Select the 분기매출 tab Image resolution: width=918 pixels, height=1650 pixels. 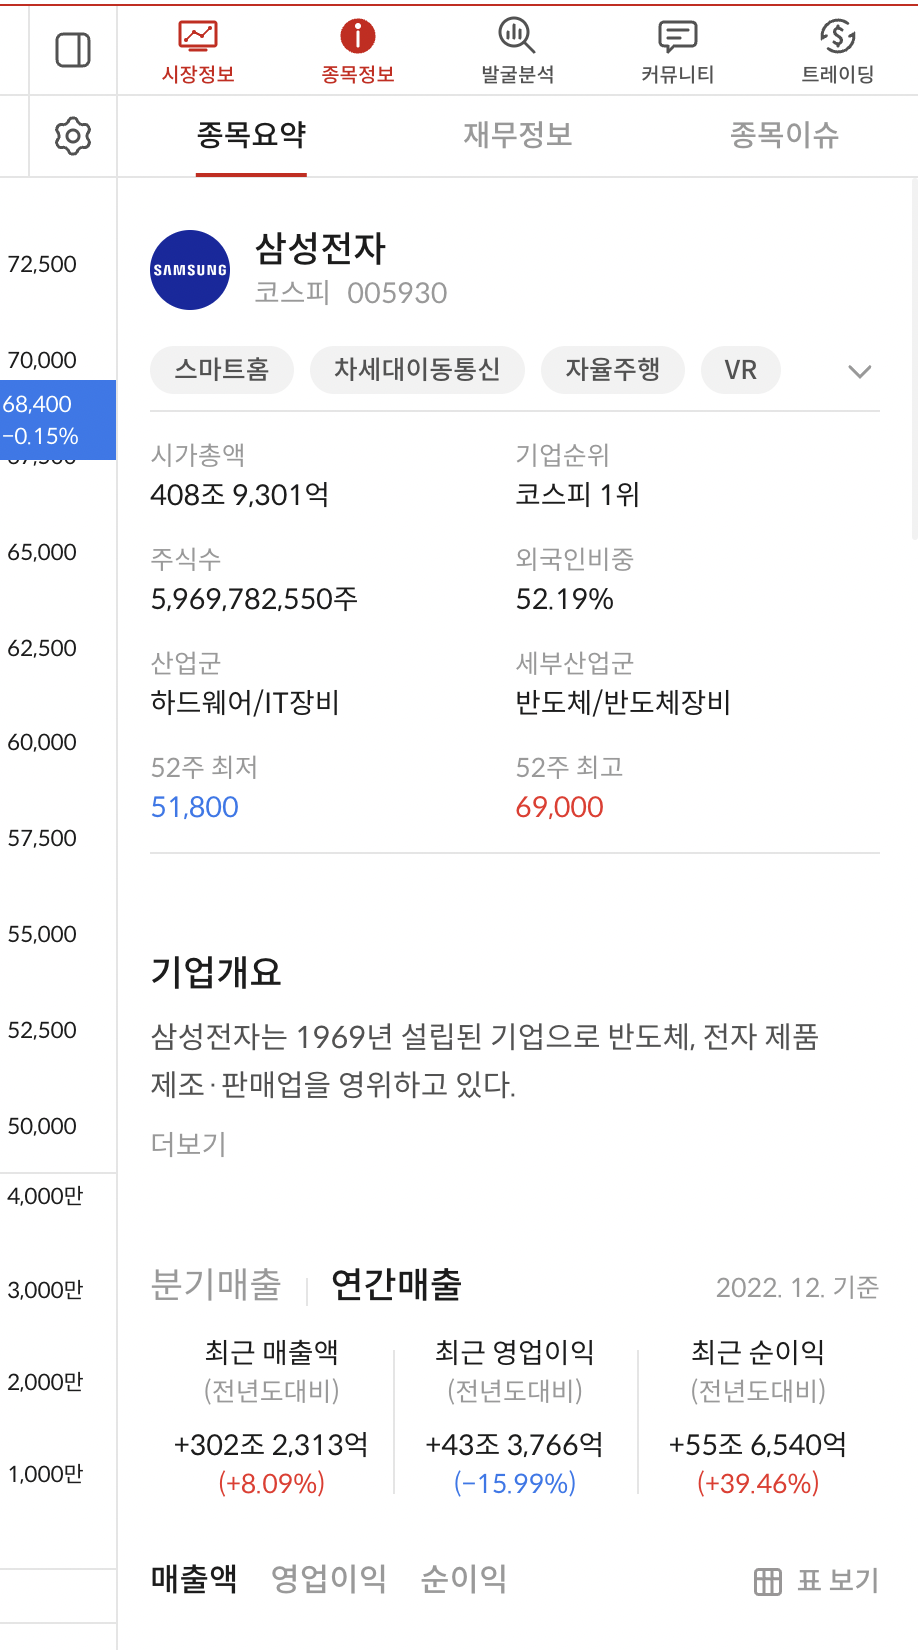coord(216,1284)
